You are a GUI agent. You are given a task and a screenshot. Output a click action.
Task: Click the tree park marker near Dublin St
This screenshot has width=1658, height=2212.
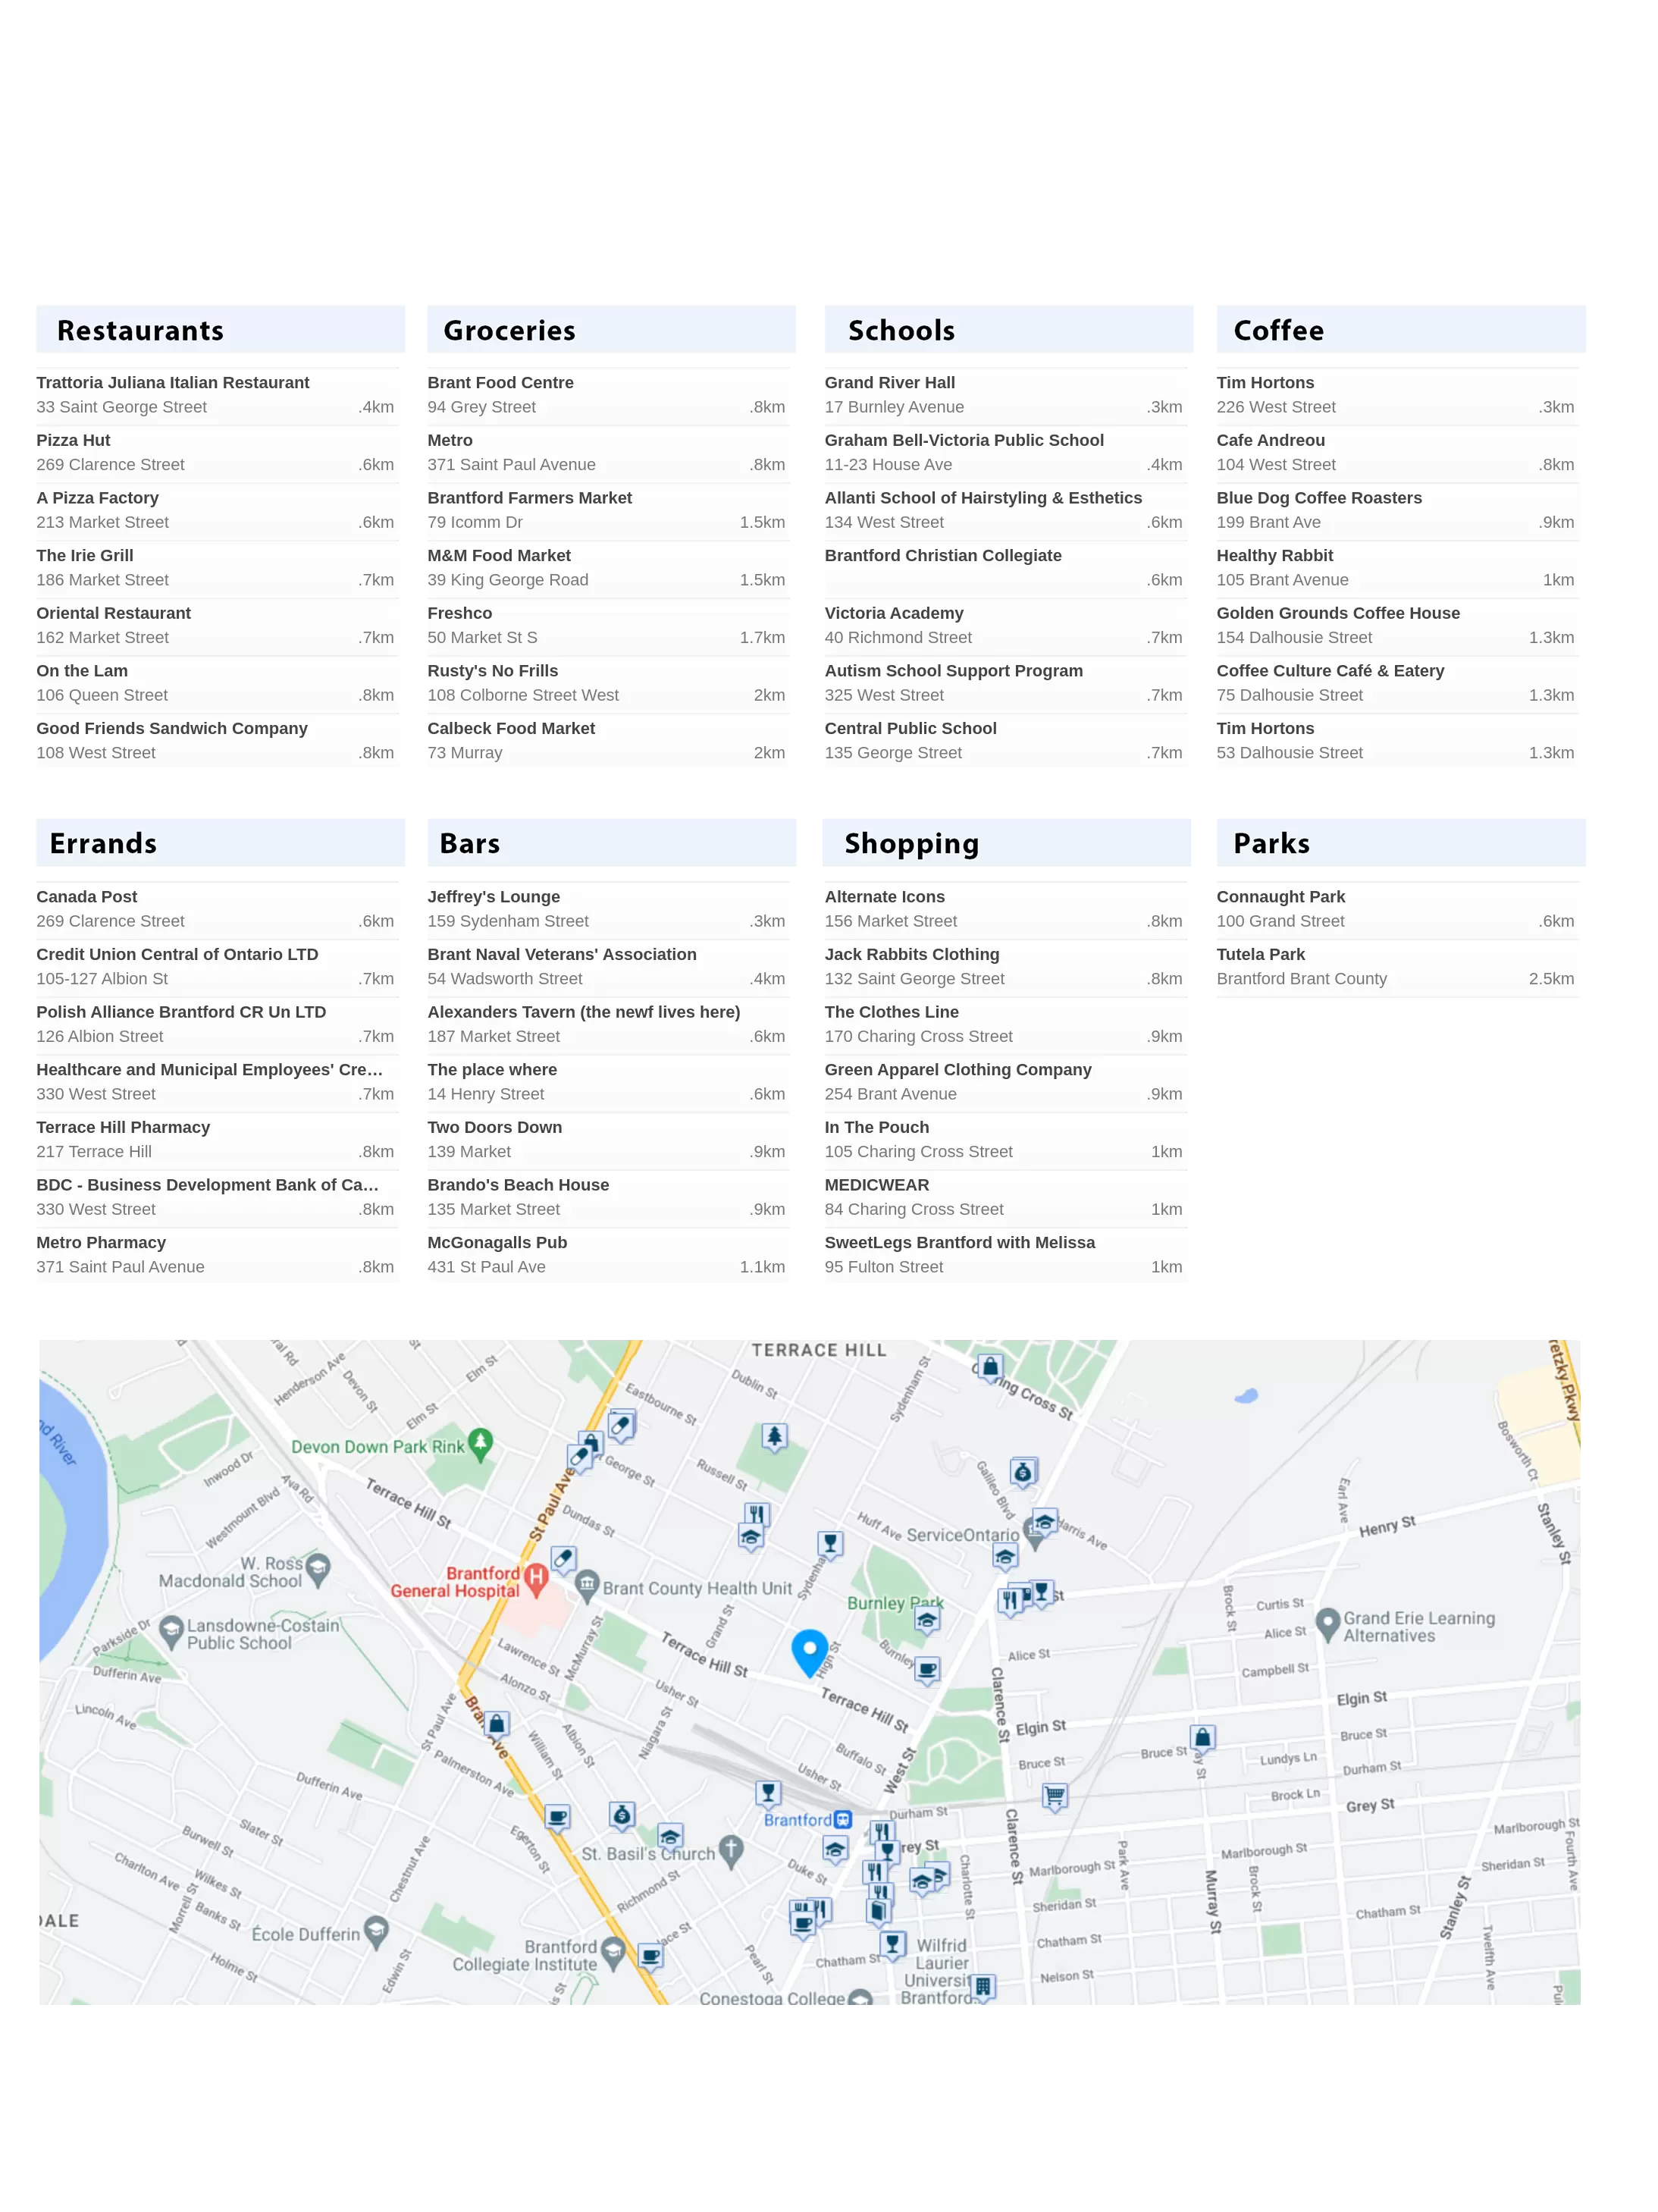tap(773, 1437)
